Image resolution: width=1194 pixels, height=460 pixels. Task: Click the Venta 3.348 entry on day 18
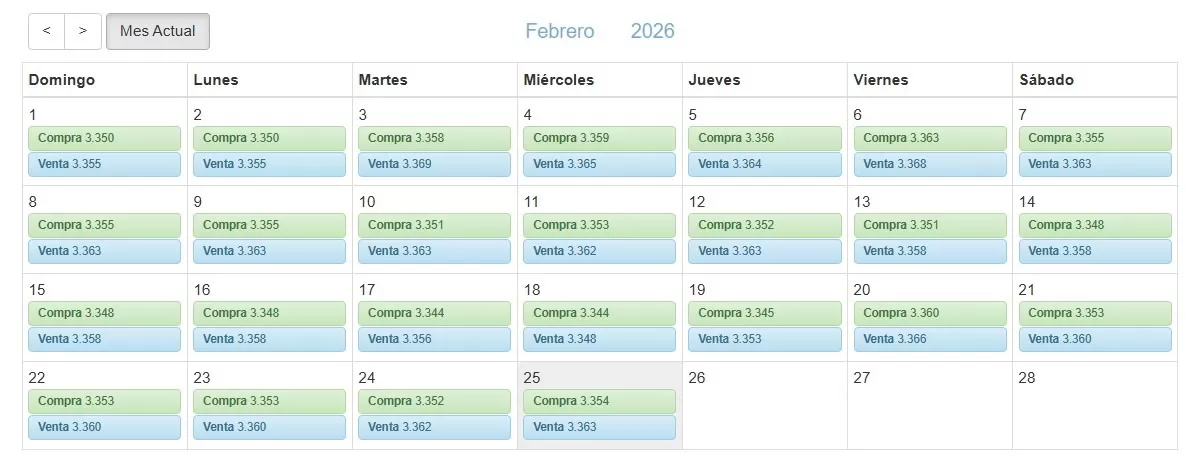click(599, 339)
